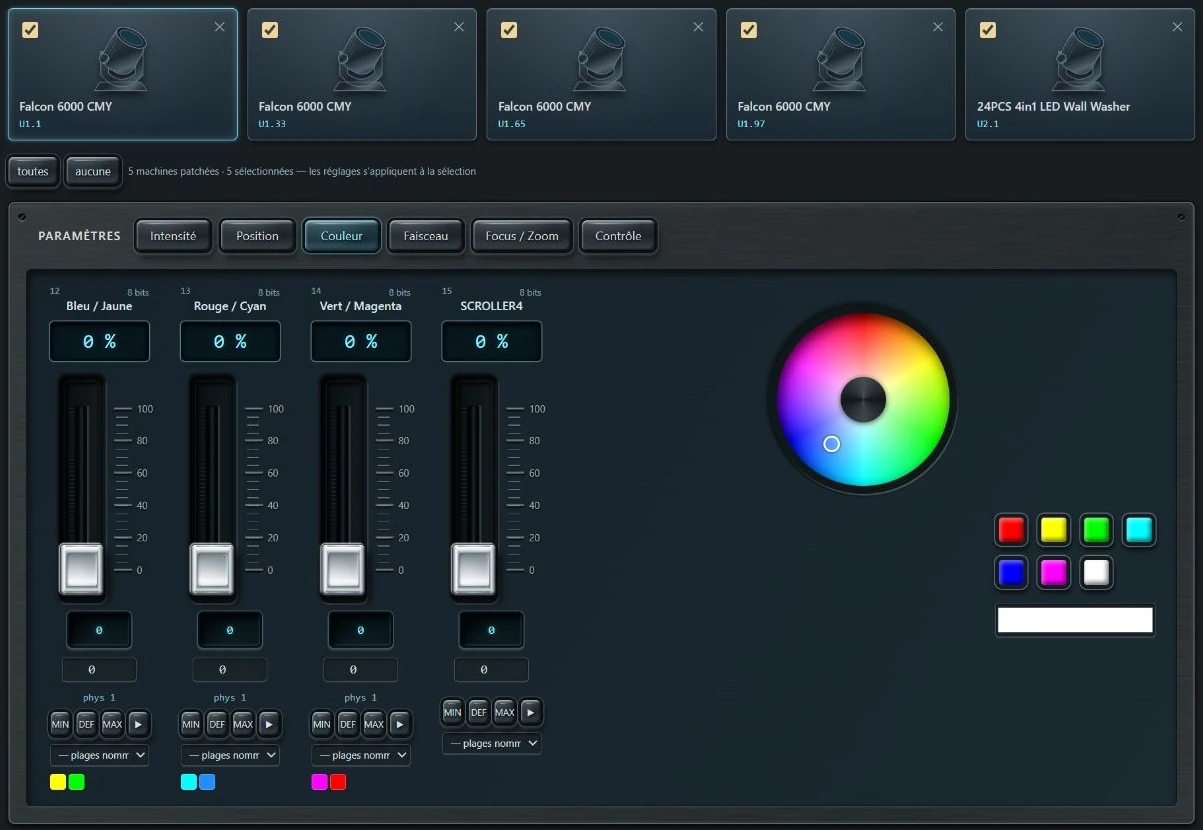Click the SCROLLER4 fader handle
Screen dimensions: 1203x830
pos(473,569)
